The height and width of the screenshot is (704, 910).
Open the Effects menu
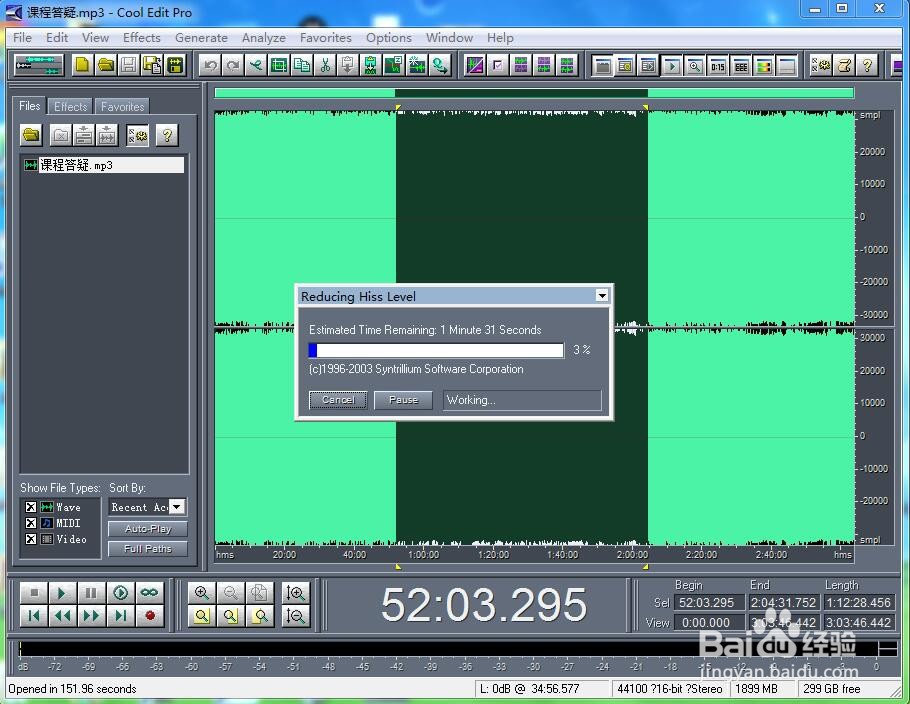point(142,38)
